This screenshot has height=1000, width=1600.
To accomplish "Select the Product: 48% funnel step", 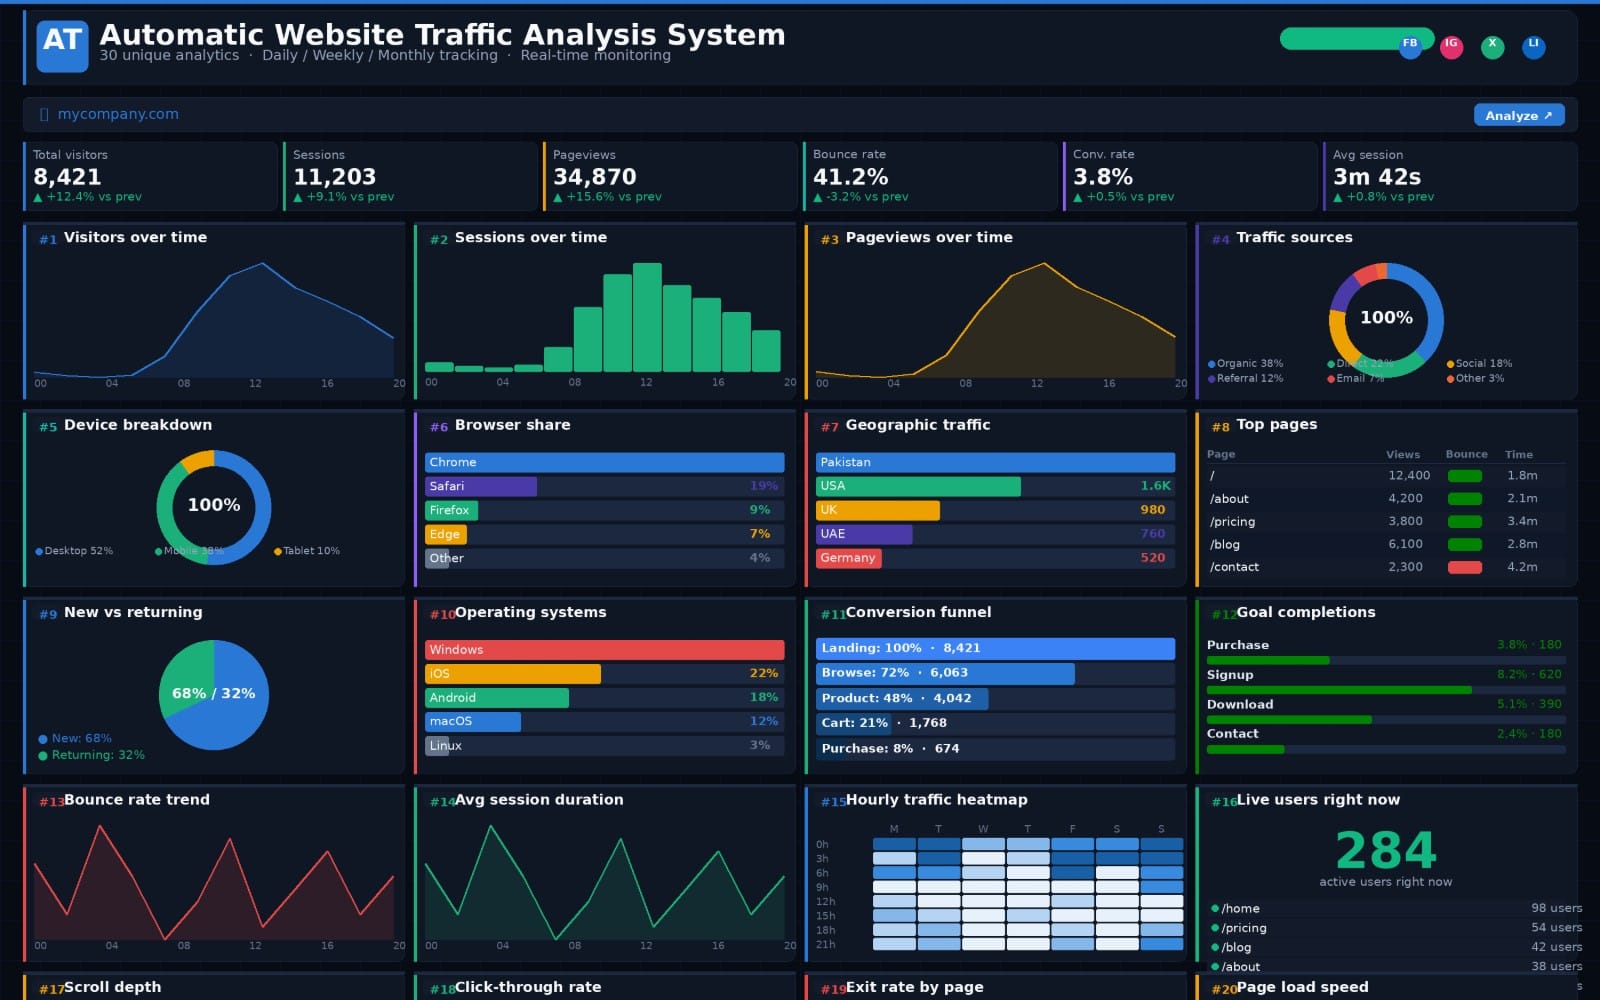I will tap(995, 698).
